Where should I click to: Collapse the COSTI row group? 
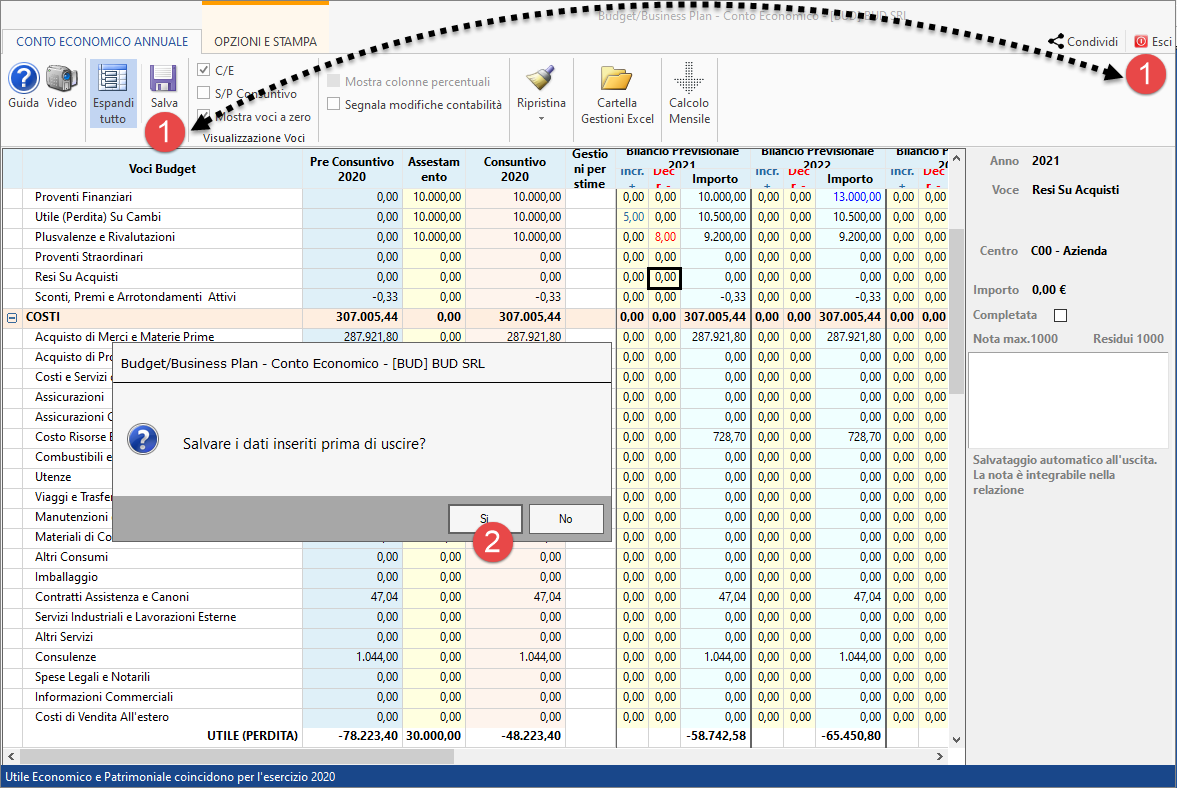pyautogui.click(x=12, y=317)
